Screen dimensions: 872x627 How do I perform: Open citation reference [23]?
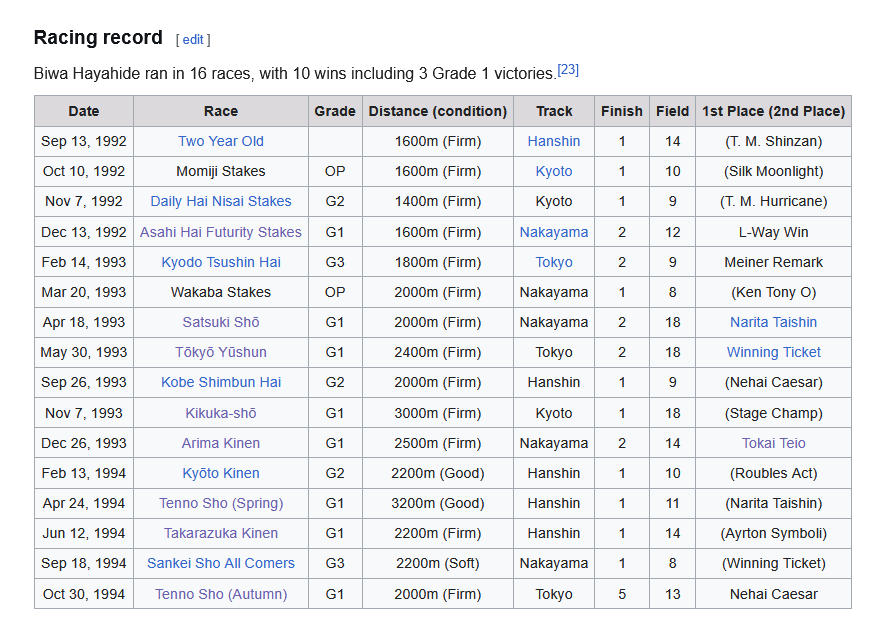tap(568, 70)
